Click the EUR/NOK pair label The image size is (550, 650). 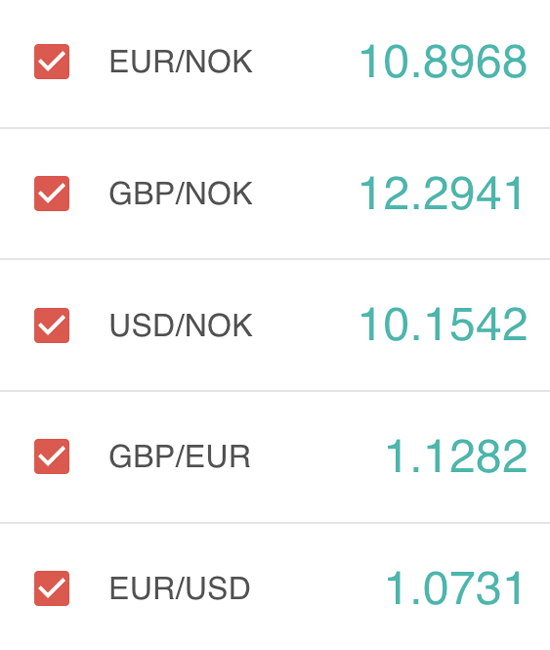tap(181, 62)
